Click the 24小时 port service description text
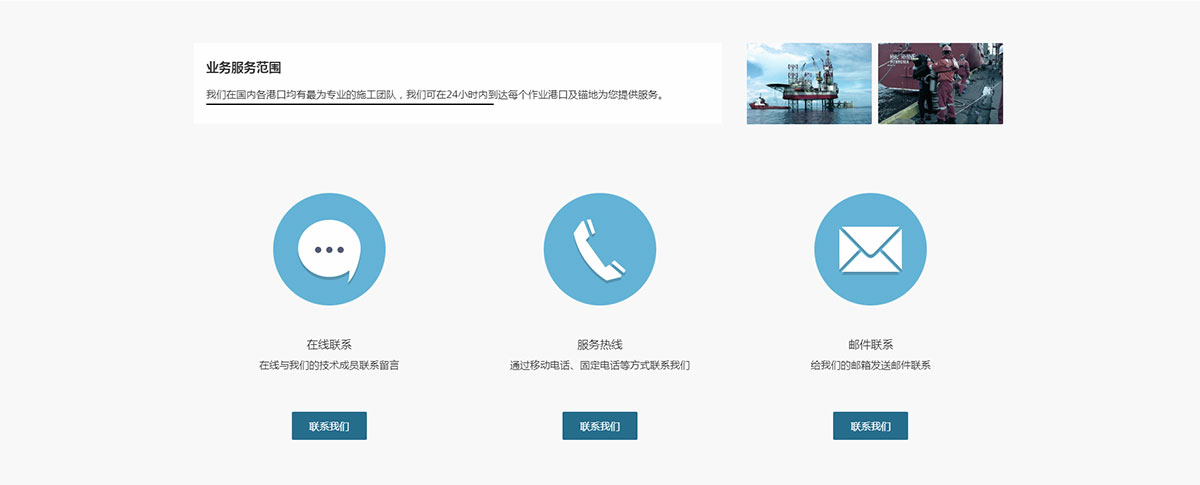Image resolution: width=1200 pixels, height=485 pixels. pyautogui.click(x=435, y=95)
